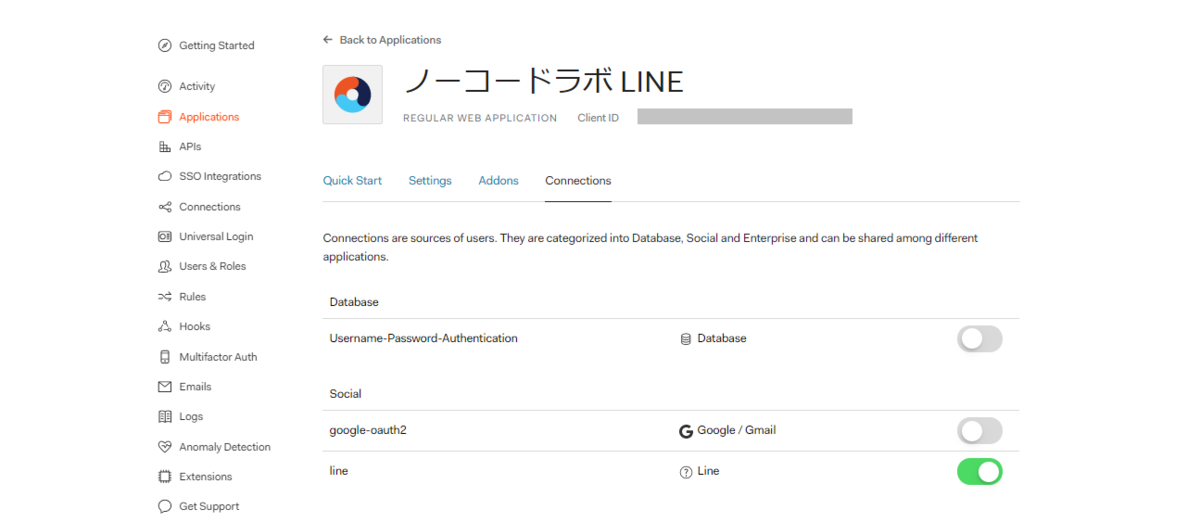1200x522 pixels.
Task: Click the masked Client ID field
Action: tap(745, 116)
